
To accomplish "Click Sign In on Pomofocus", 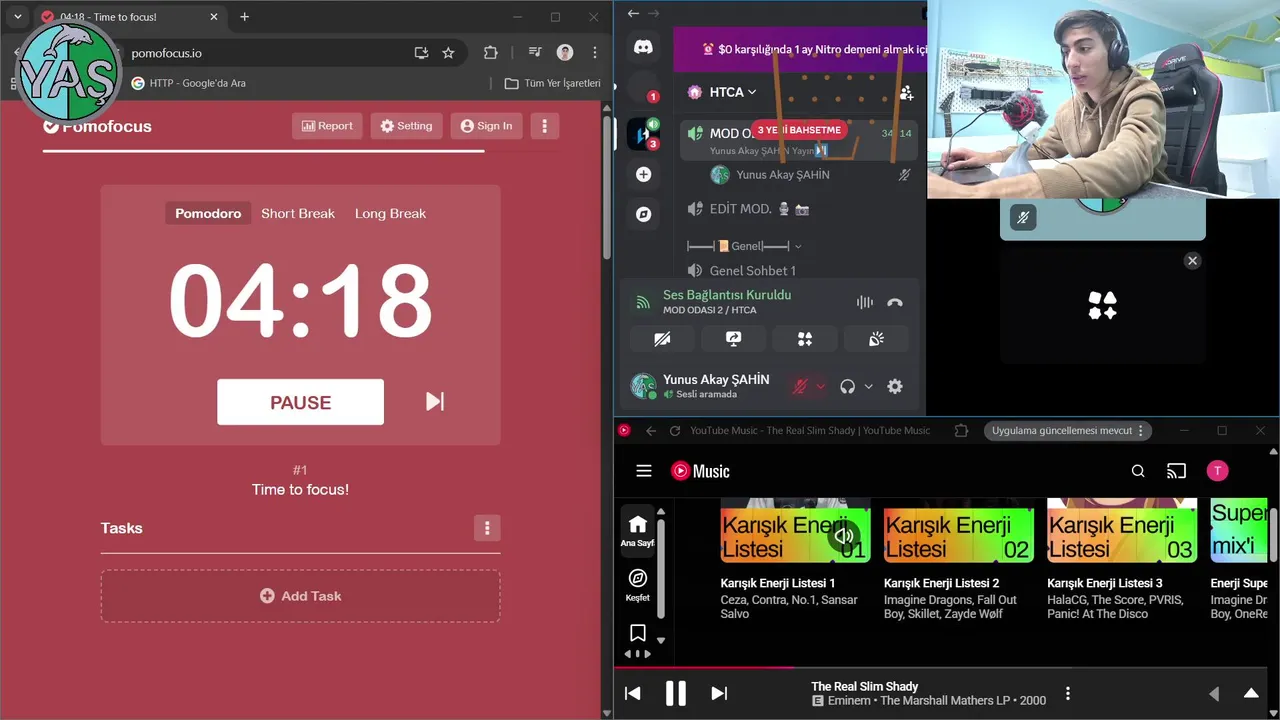I will [x=486, y=126].
